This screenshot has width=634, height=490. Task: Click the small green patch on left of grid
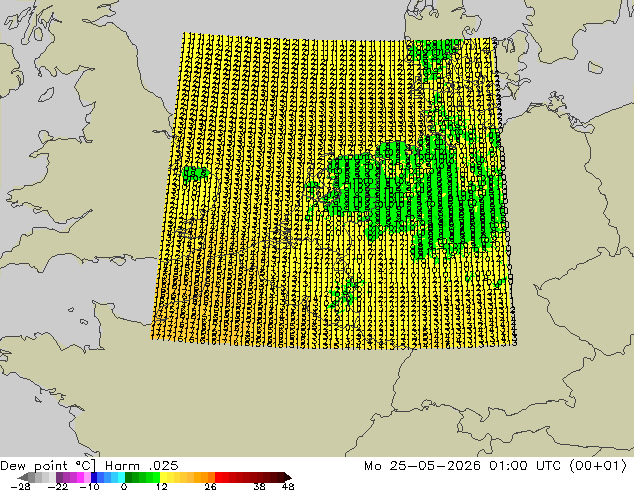point(195,173)
